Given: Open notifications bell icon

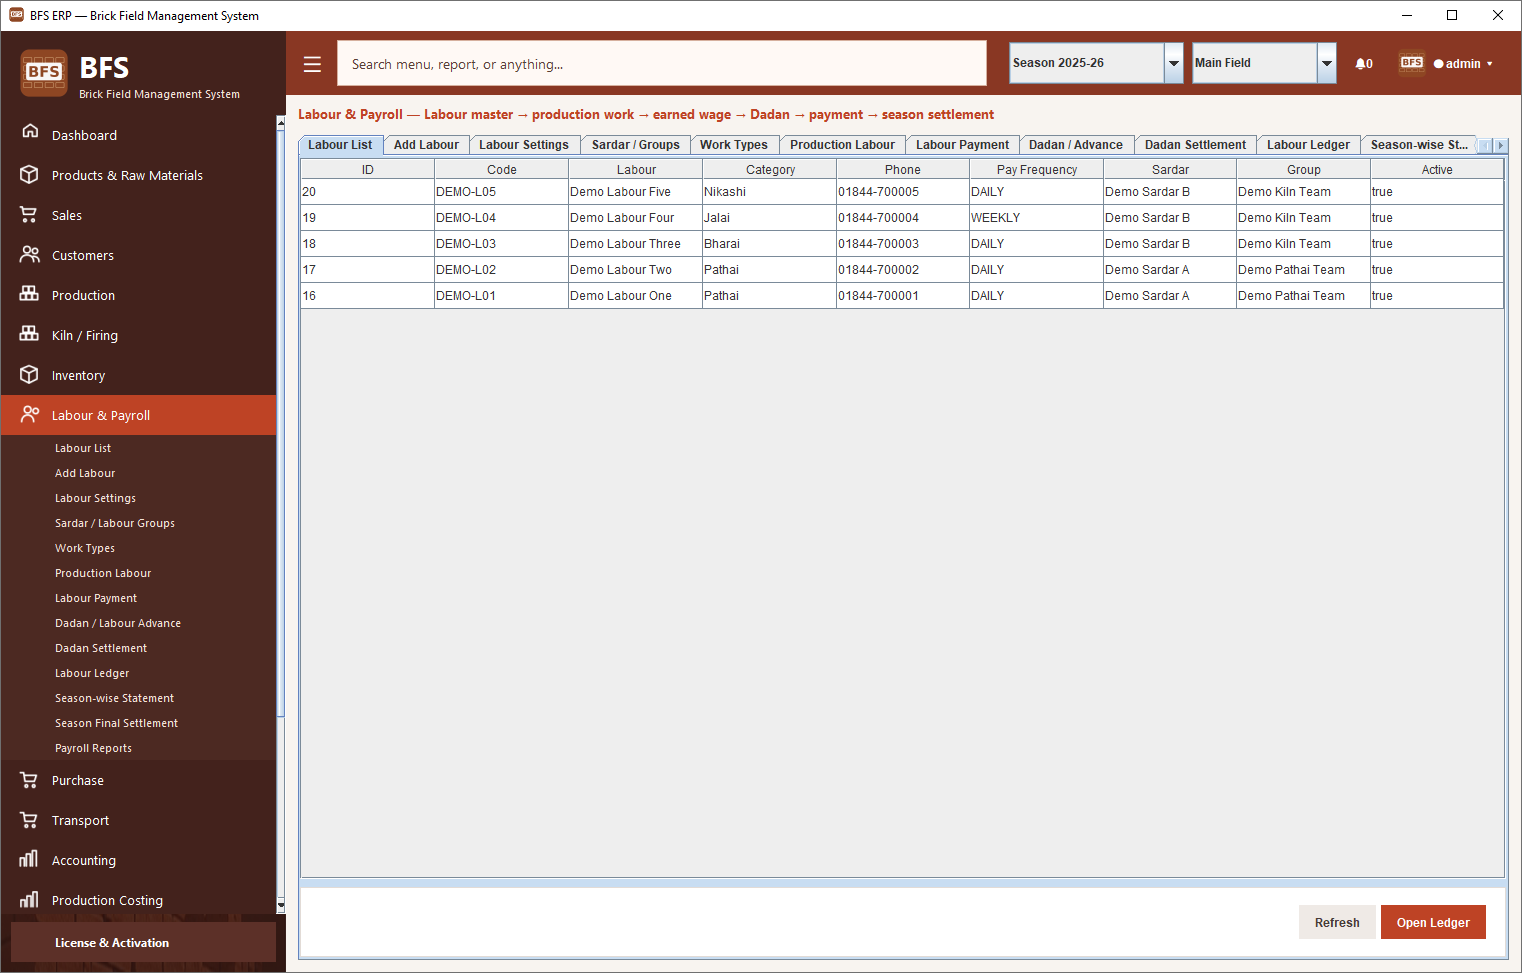Looking at the screenshot, I should coord(1364,64).
